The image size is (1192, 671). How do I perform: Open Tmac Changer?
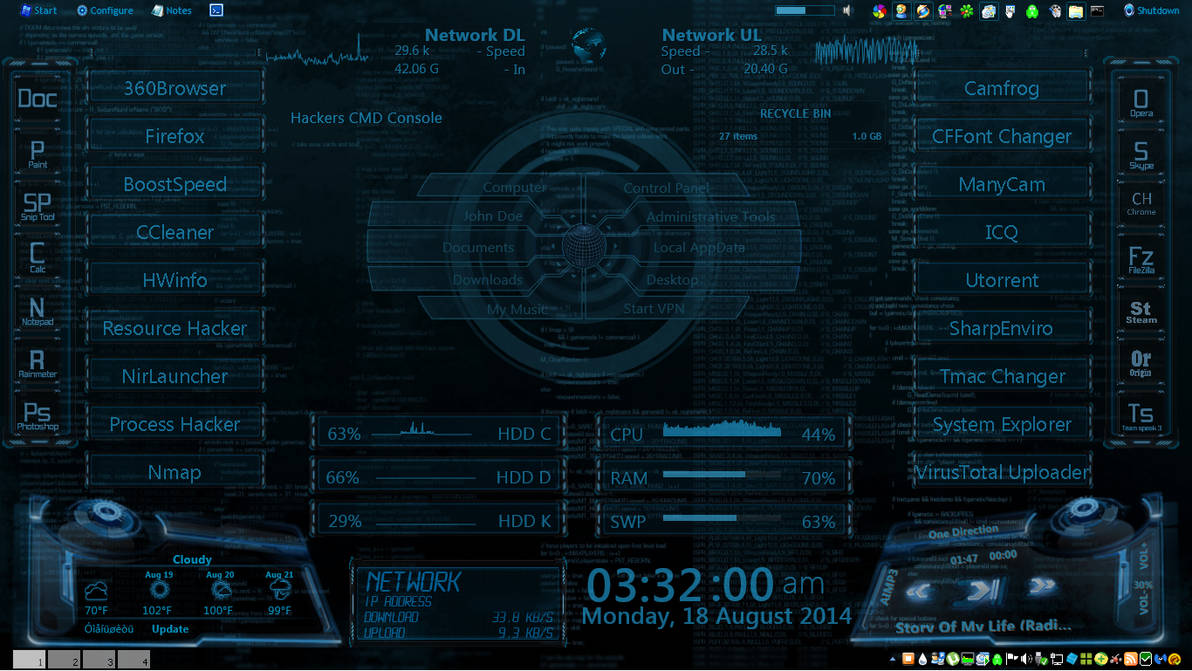[x=1002, y=376]
